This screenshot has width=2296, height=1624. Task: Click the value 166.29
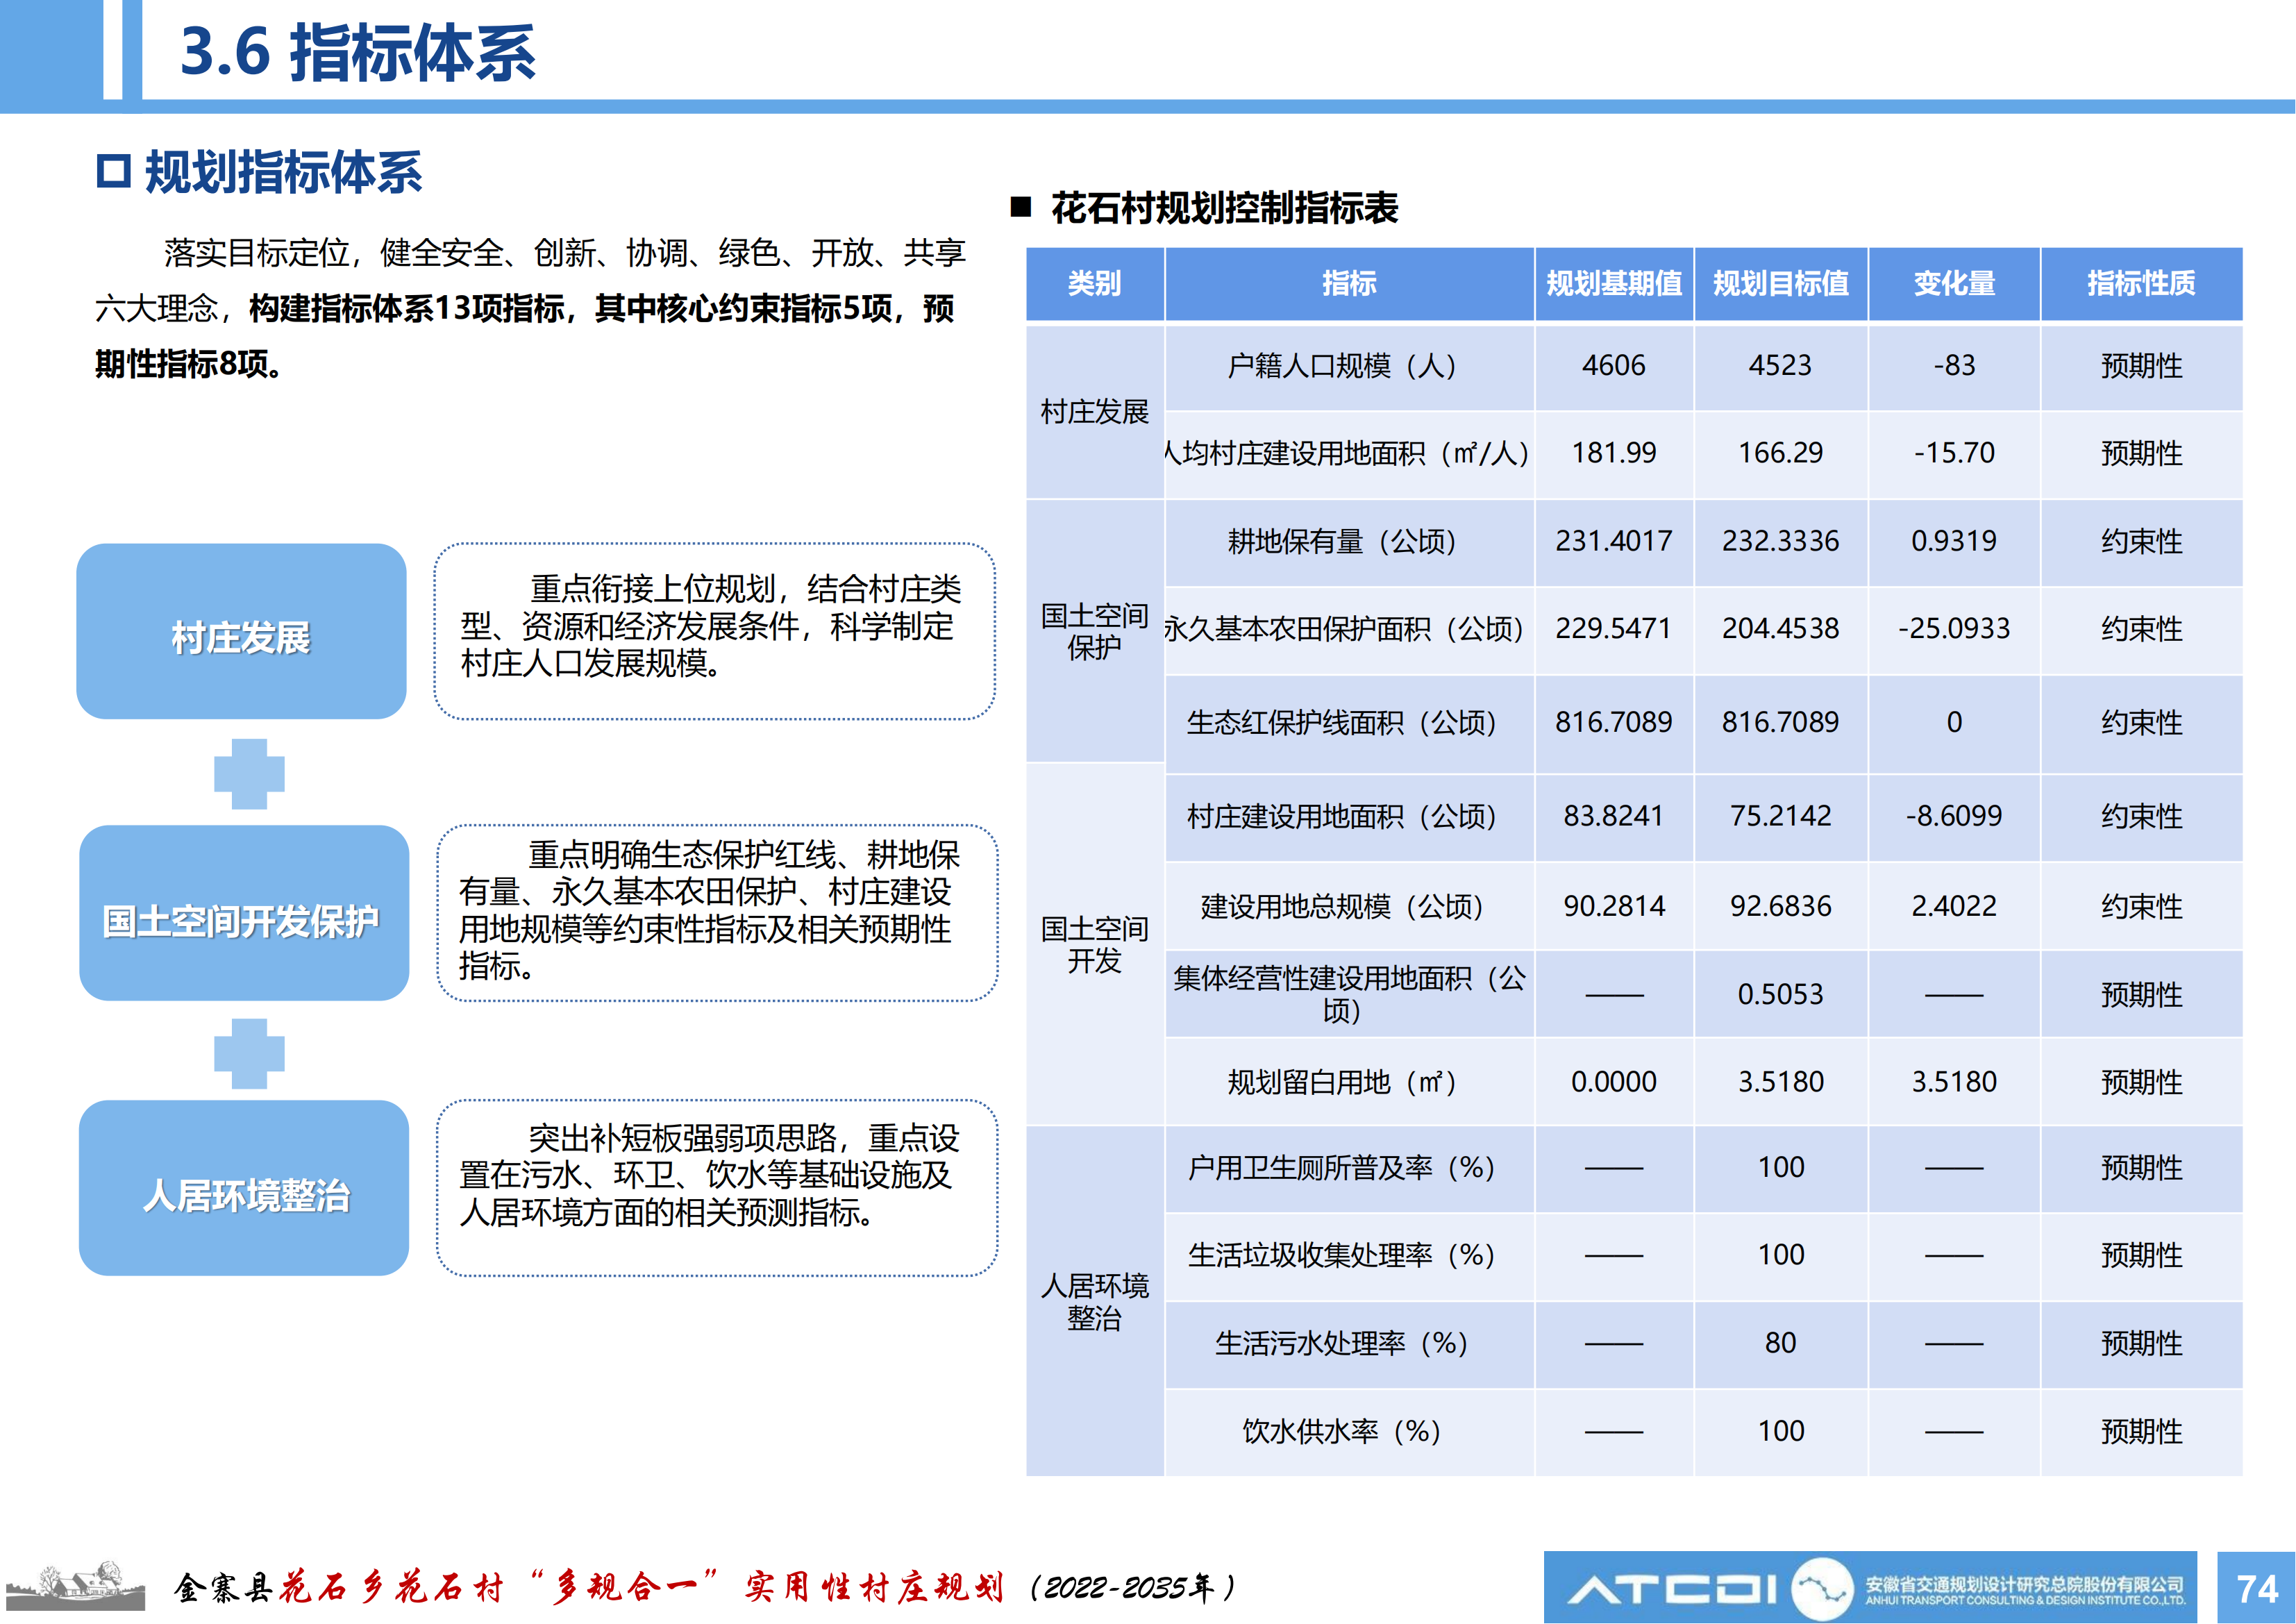(x=1780, y=453)
